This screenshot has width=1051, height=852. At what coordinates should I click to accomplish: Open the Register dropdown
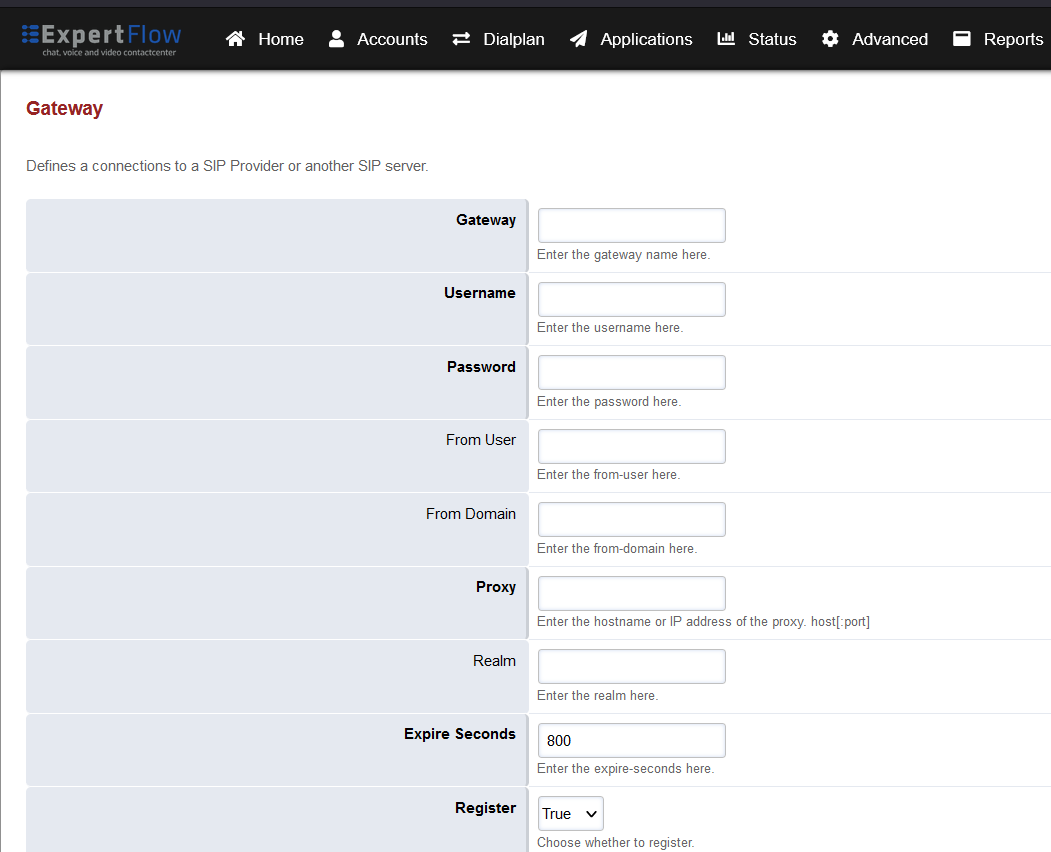[x=570, y=814]
